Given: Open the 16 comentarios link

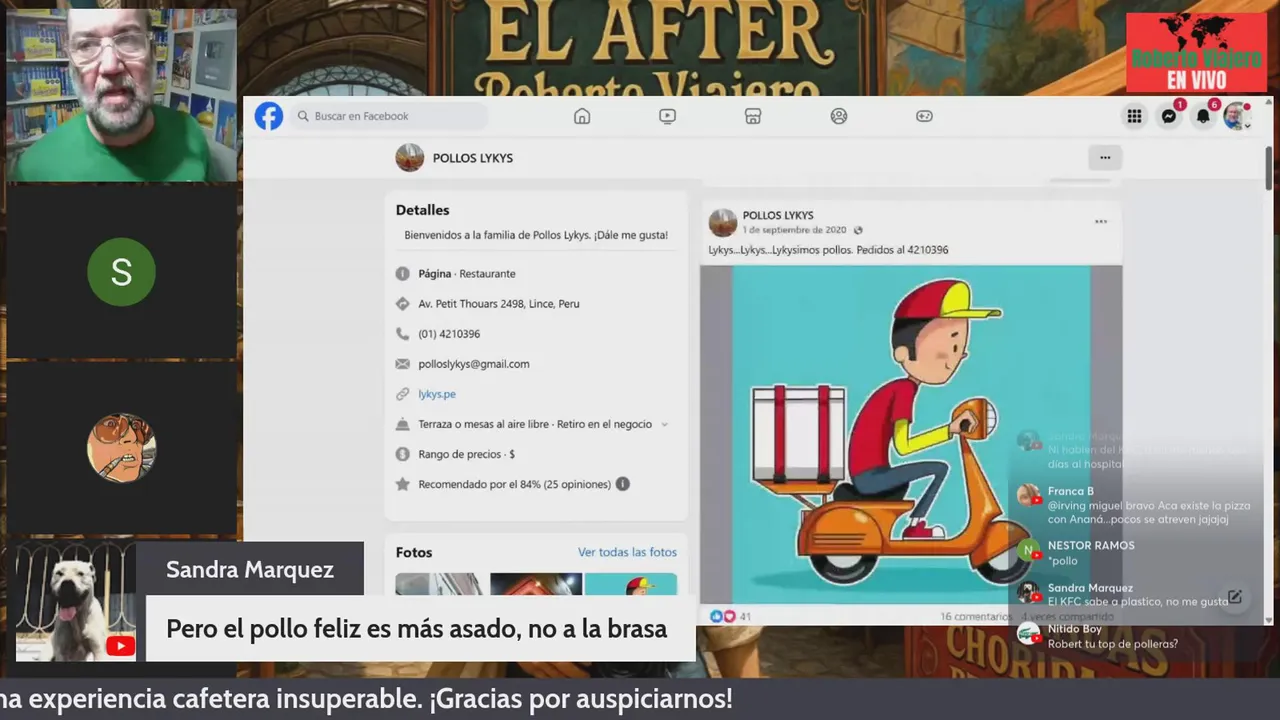Looking at the screenshot, I should [975, 617].
